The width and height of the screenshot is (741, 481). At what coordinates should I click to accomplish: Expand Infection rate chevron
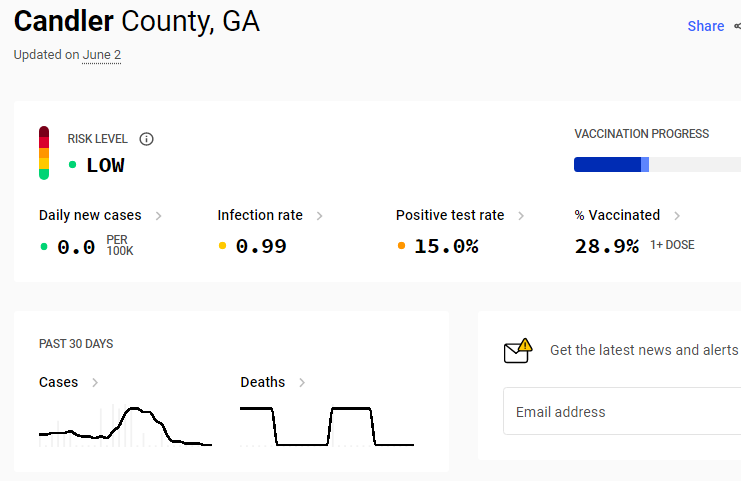(319, 216)
